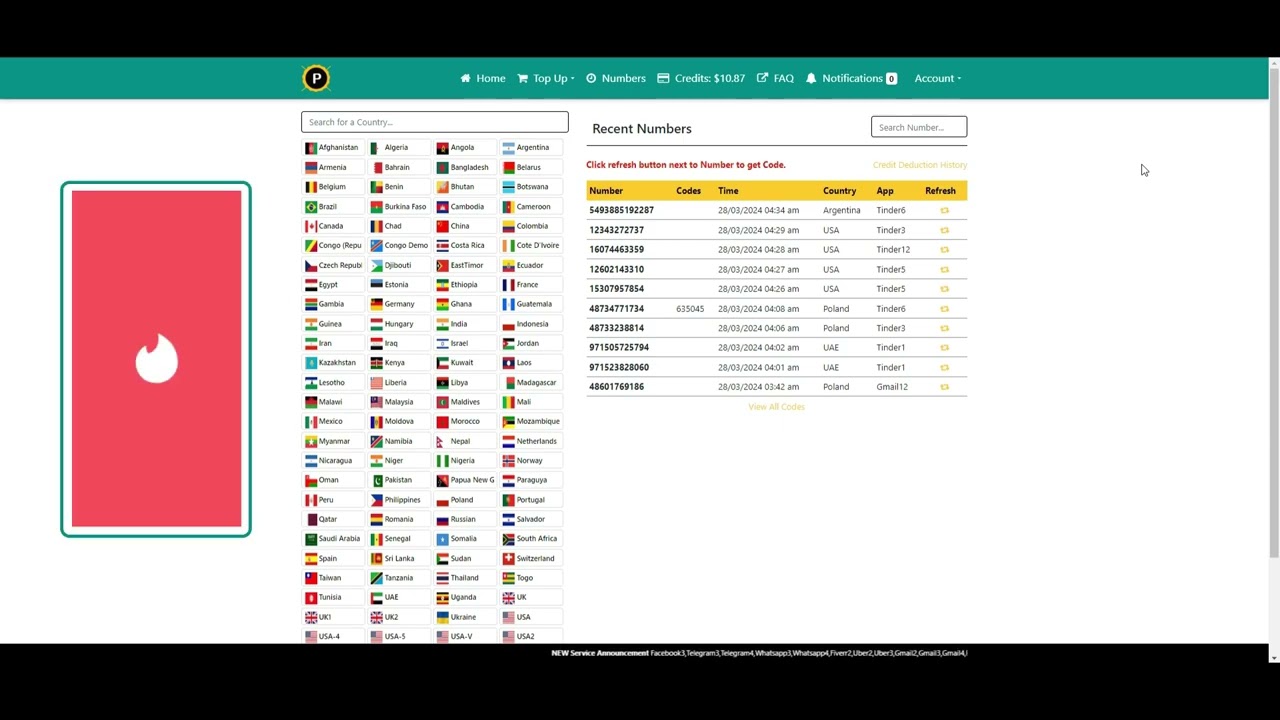
Task: Click the Time column header
Action: point(728,190)
